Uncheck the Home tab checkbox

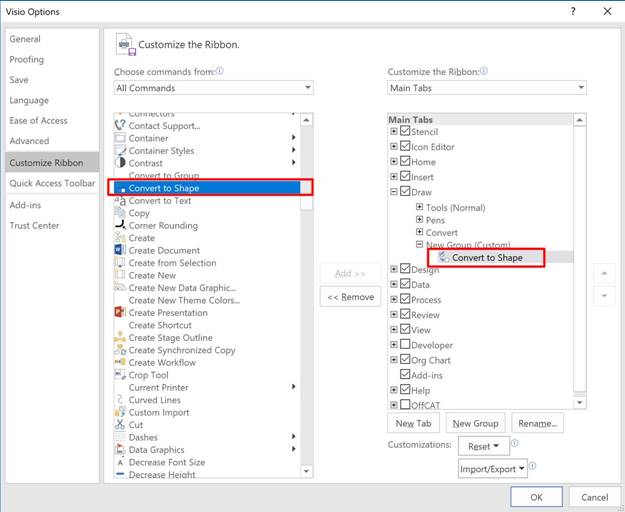(x=405, y=161)
